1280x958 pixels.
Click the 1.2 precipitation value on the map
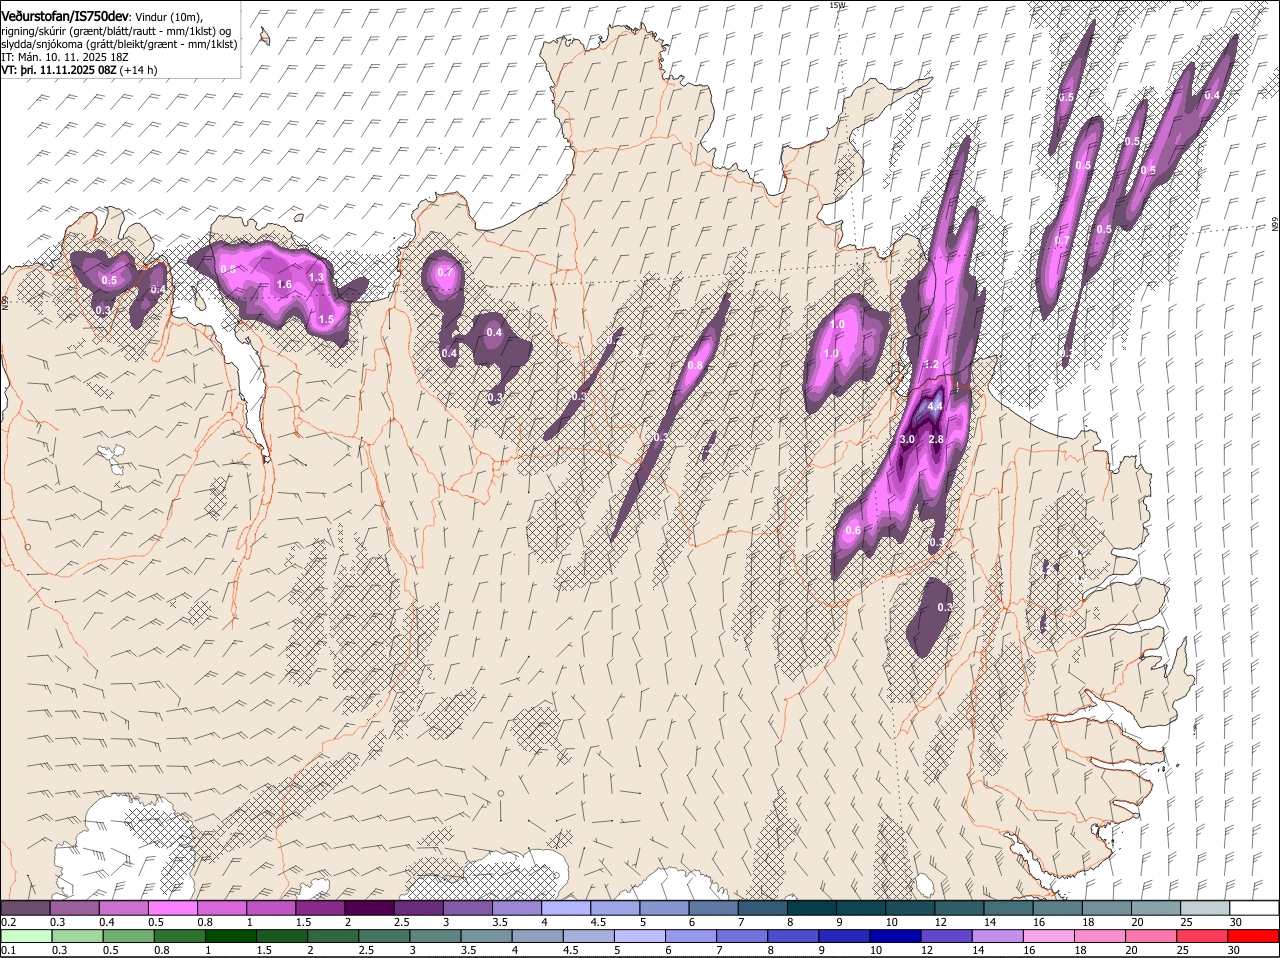pyautogui.click(x=932, y=364)
